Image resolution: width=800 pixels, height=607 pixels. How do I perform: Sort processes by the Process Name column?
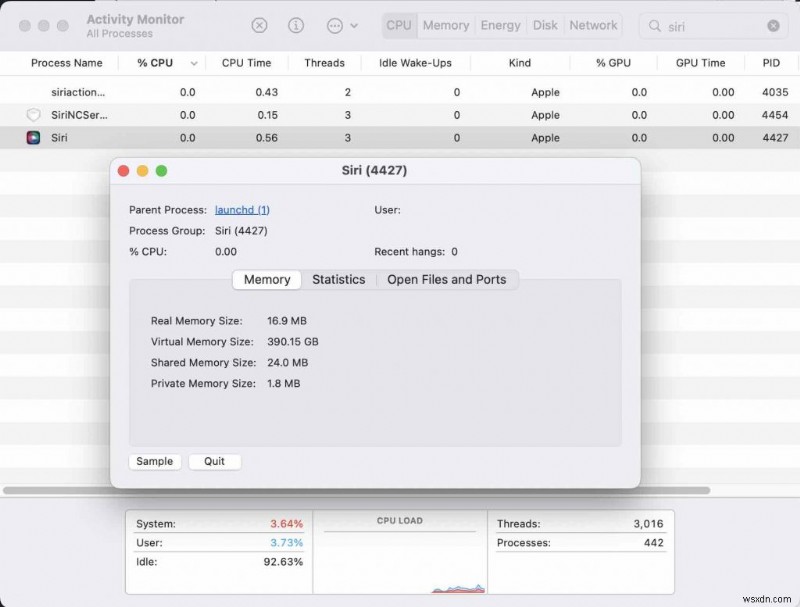coord(65,63)
